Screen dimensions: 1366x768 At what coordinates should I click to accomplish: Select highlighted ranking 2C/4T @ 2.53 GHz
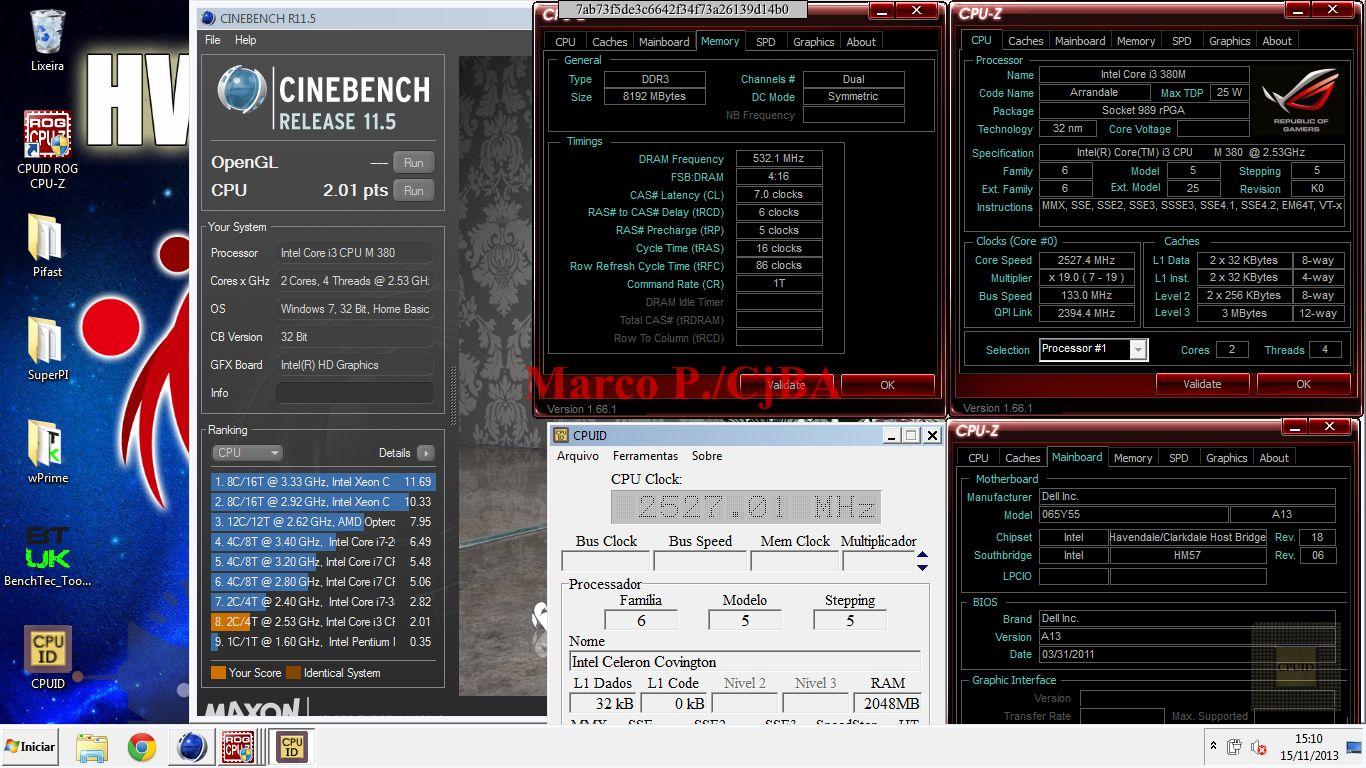point(322,622)
